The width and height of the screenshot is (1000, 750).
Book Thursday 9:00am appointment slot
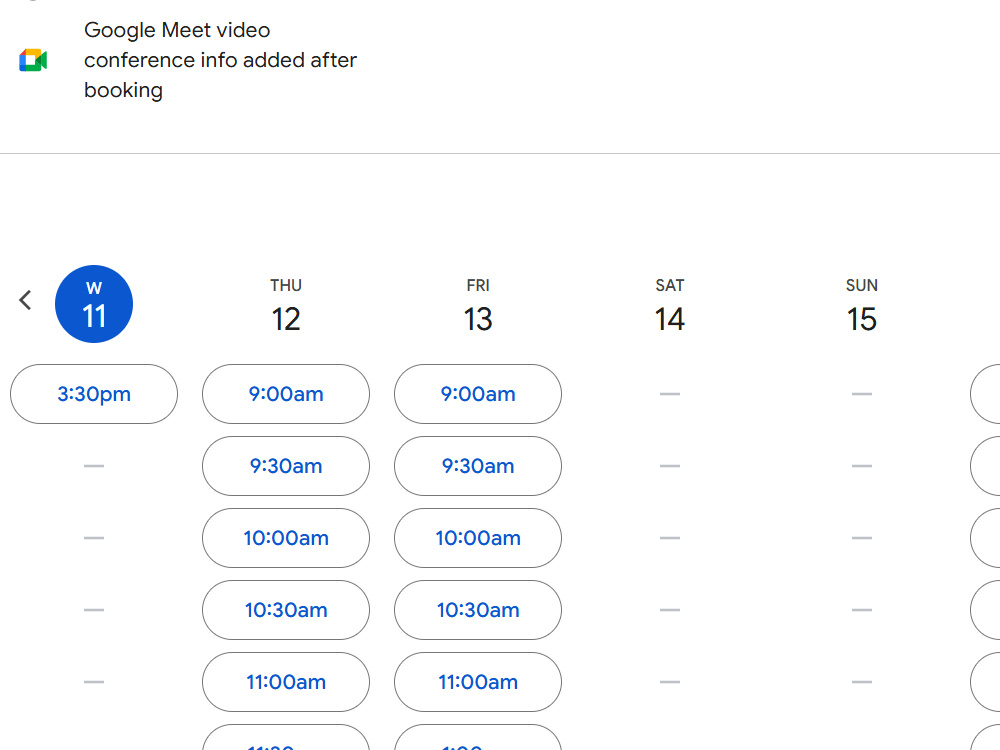tap(286, 394)
